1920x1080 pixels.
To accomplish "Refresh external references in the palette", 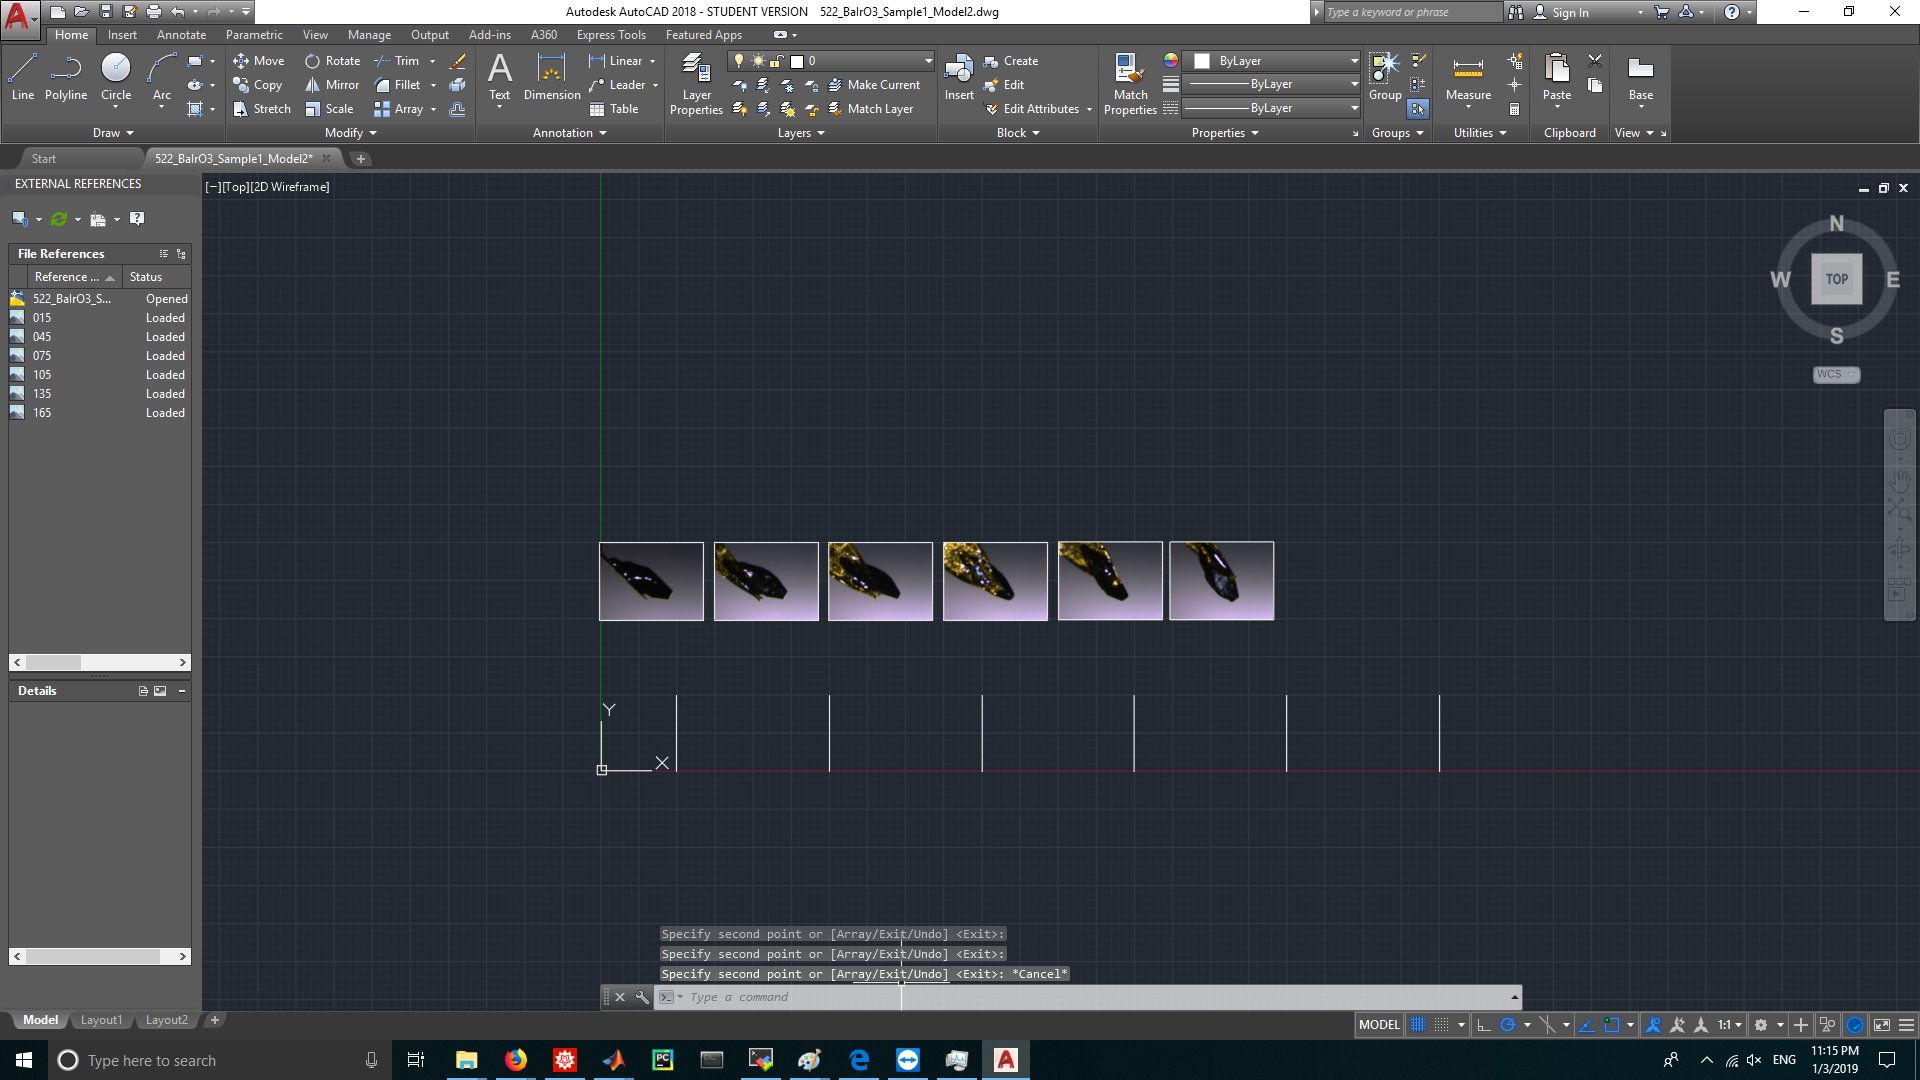I will (59, 219).
